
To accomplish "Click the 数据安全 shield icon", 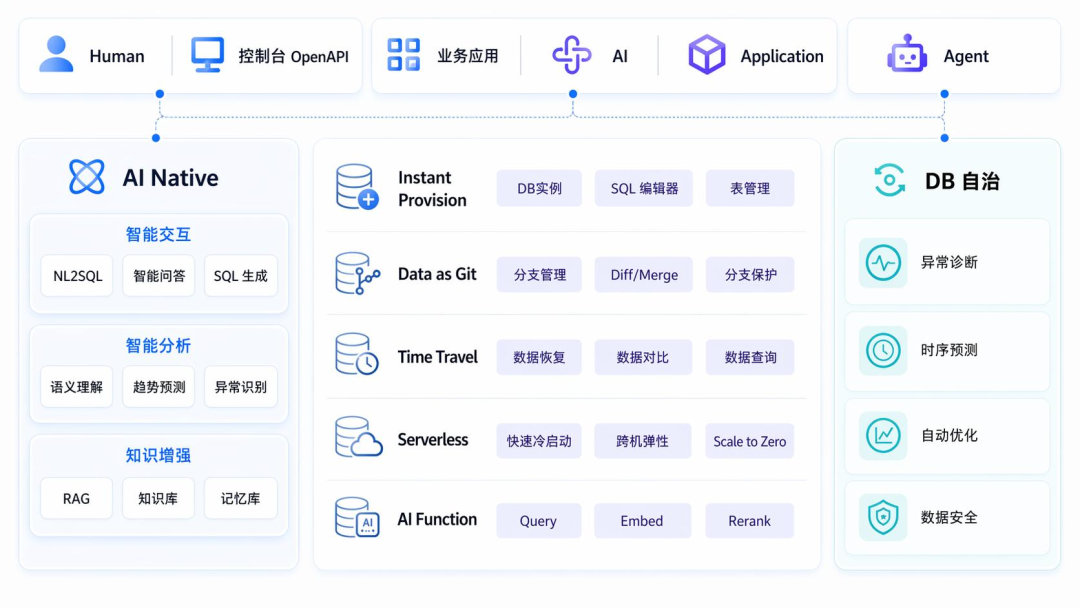I will coord(883,517).
